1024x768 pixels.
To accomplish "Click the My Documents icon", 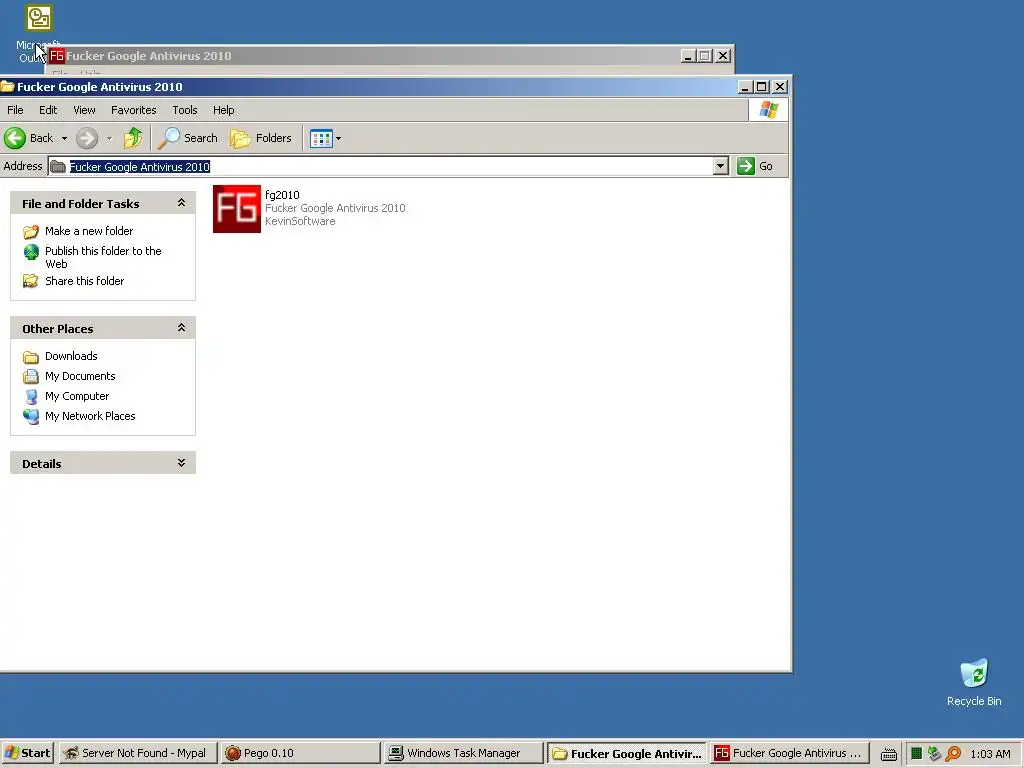I will (31, 376).
